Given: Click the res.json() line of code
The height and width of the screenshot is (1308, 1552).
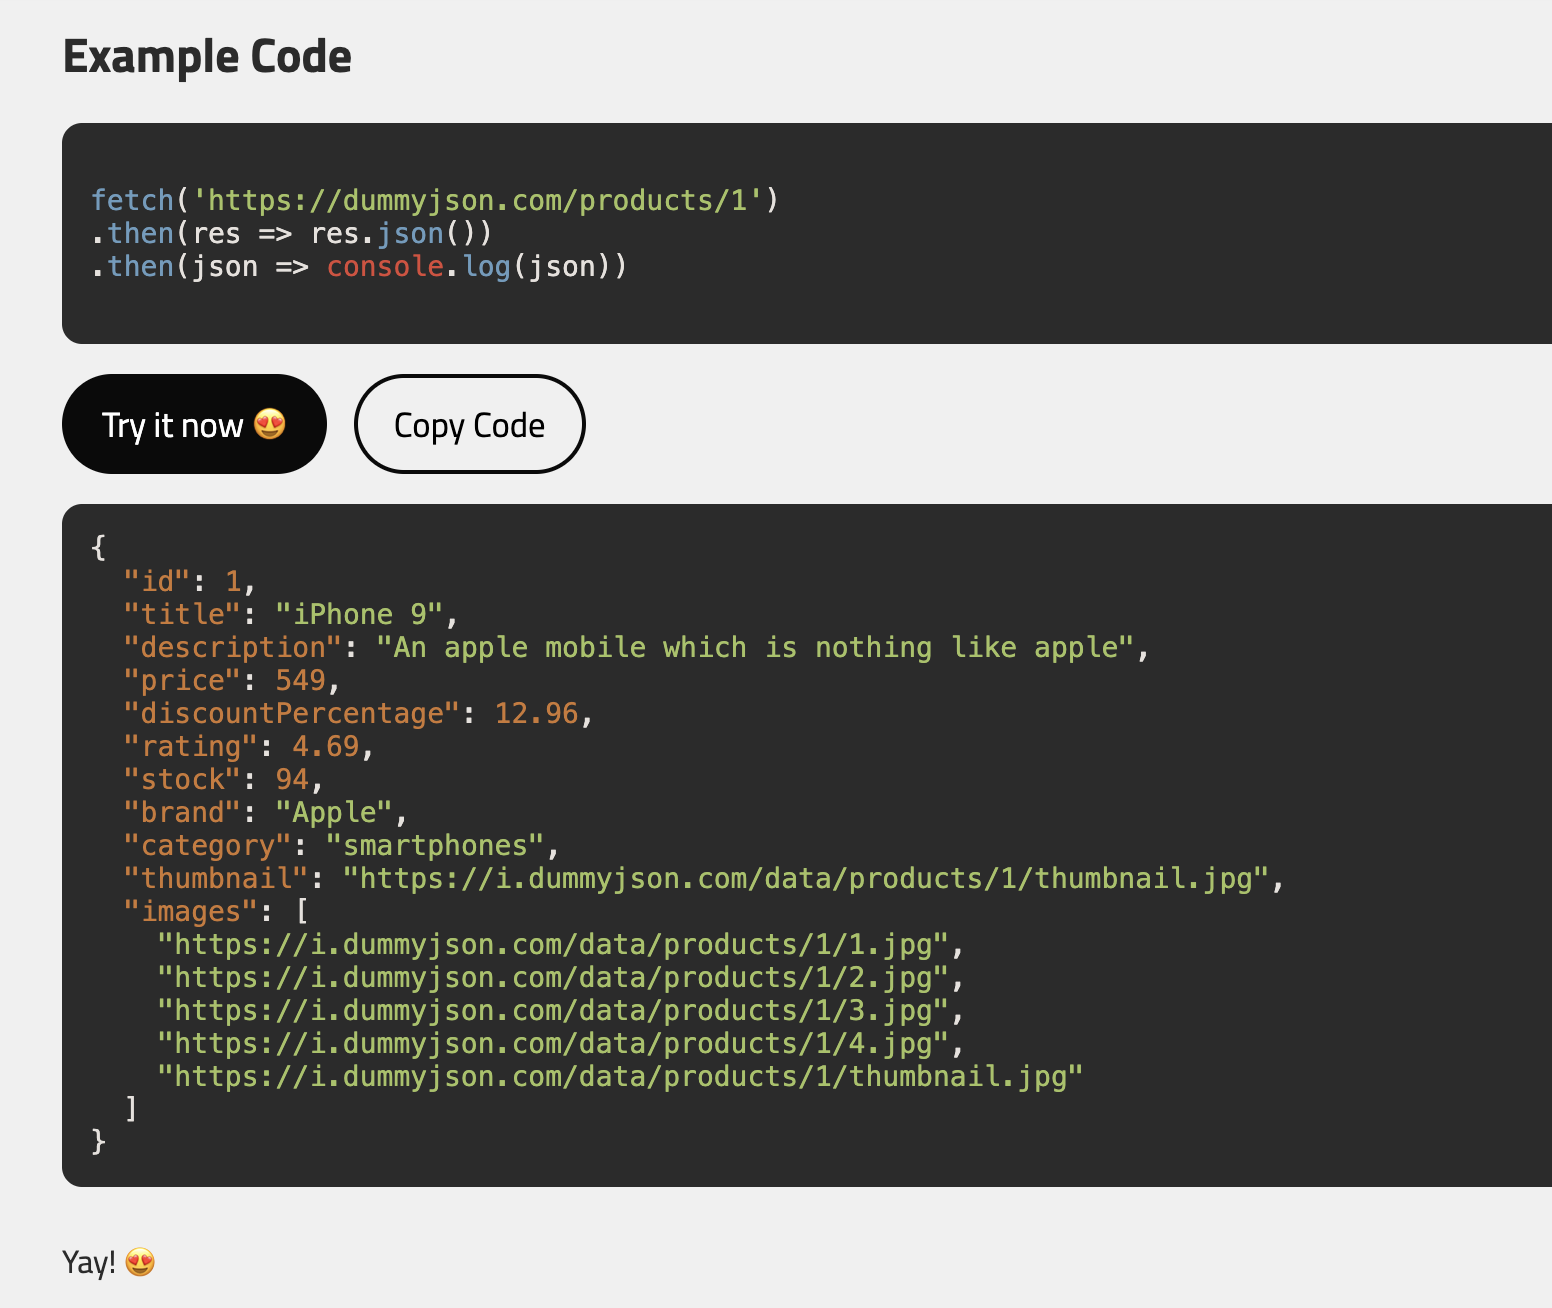Looking at the screenshot, I should pos(291,234).
